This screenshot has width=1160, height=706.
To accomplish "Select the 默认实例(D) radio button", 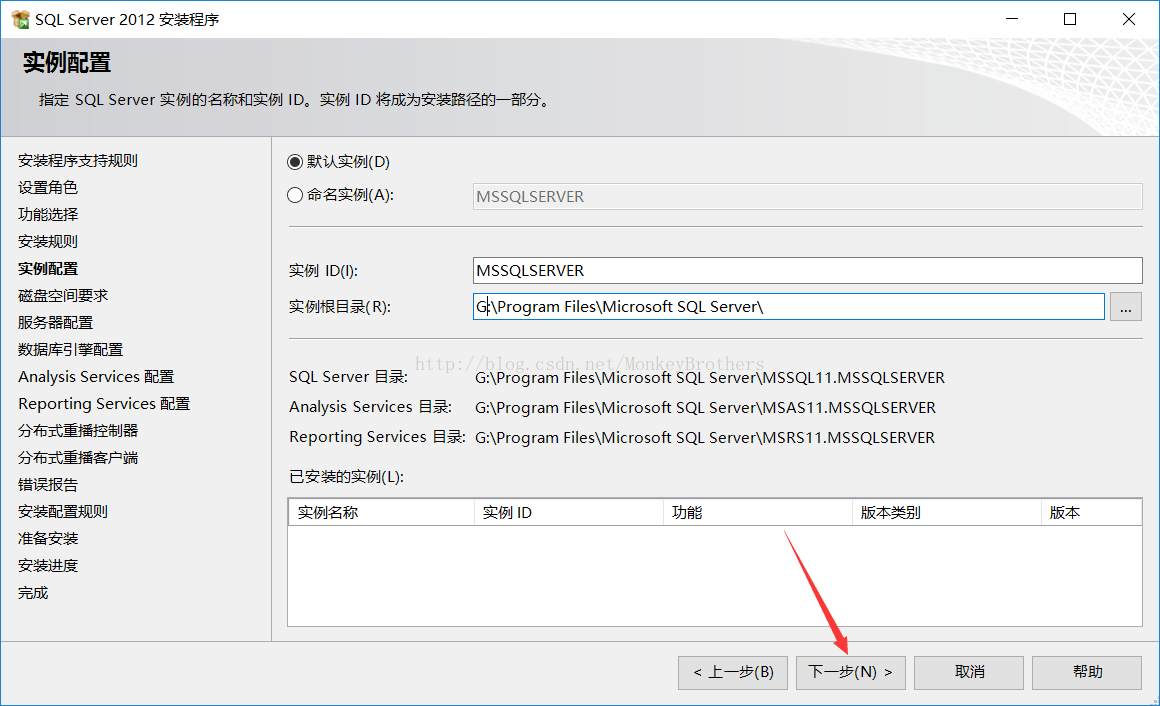I will pyautogui.click(x=294, y=162).
